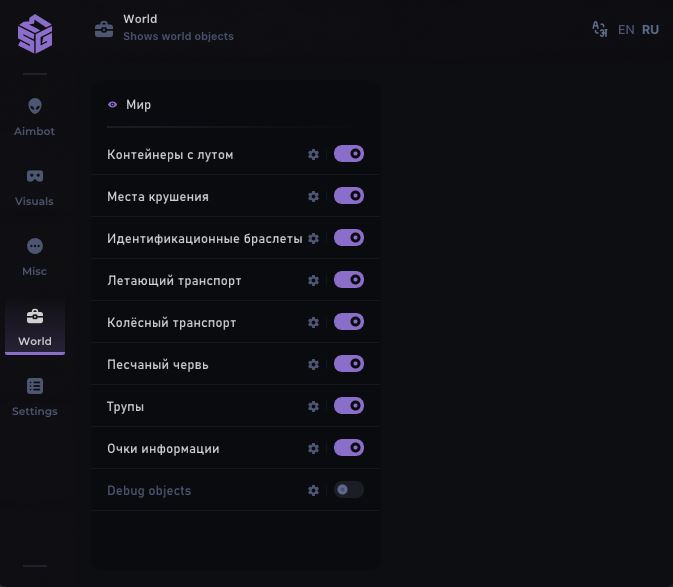Open gear settings for Летающий транспорт
The width and height of the screenshot is (673, 587).
[x=313, y=281]
